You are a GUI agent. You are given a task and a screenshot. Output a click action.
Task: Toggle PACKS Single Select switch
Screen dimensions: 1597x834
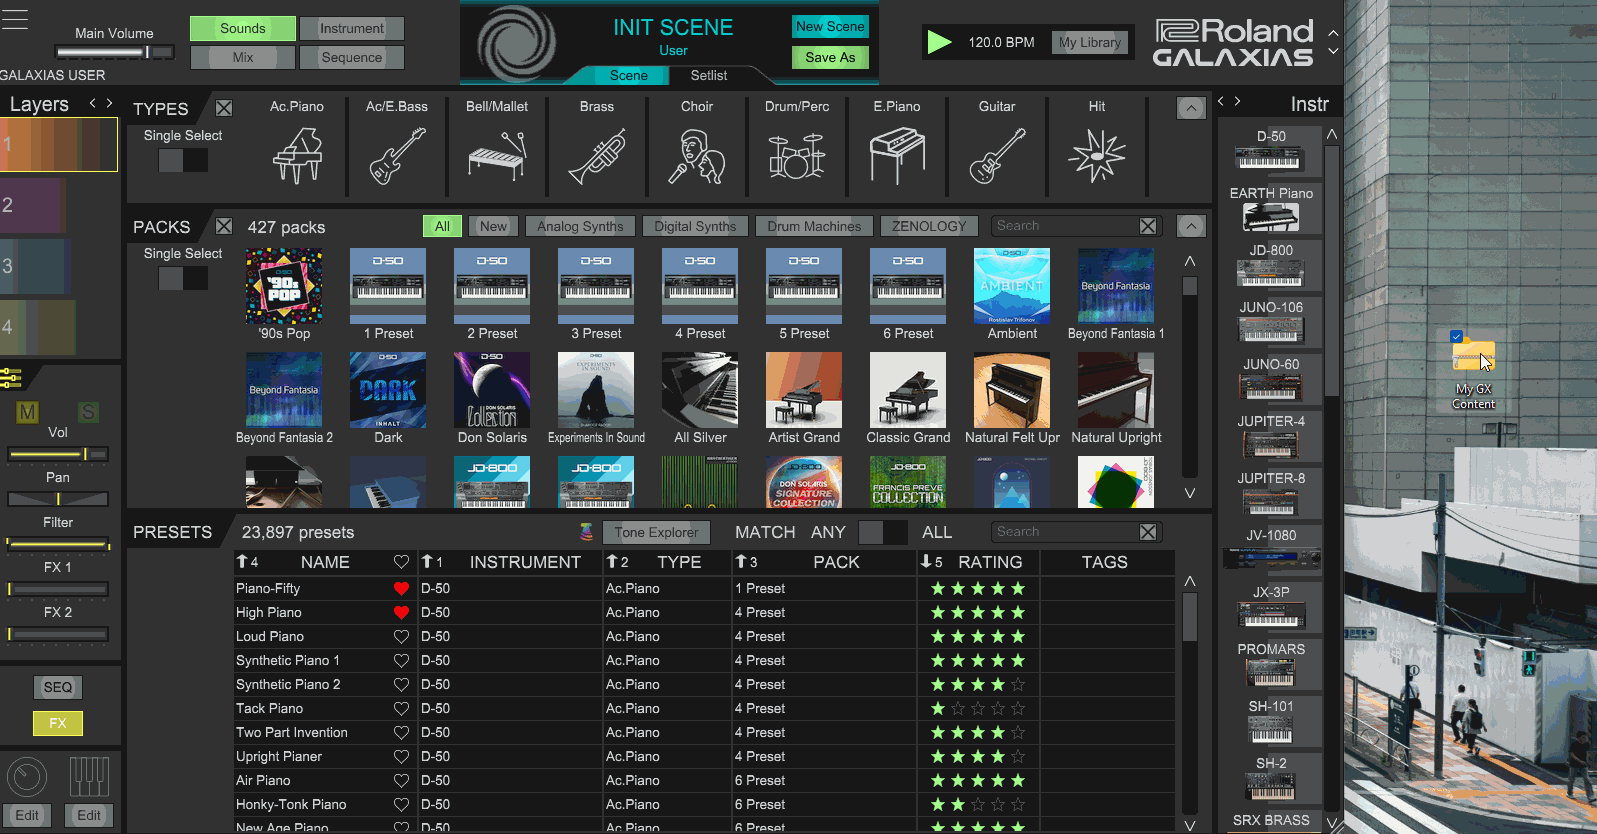pos(183,278)
